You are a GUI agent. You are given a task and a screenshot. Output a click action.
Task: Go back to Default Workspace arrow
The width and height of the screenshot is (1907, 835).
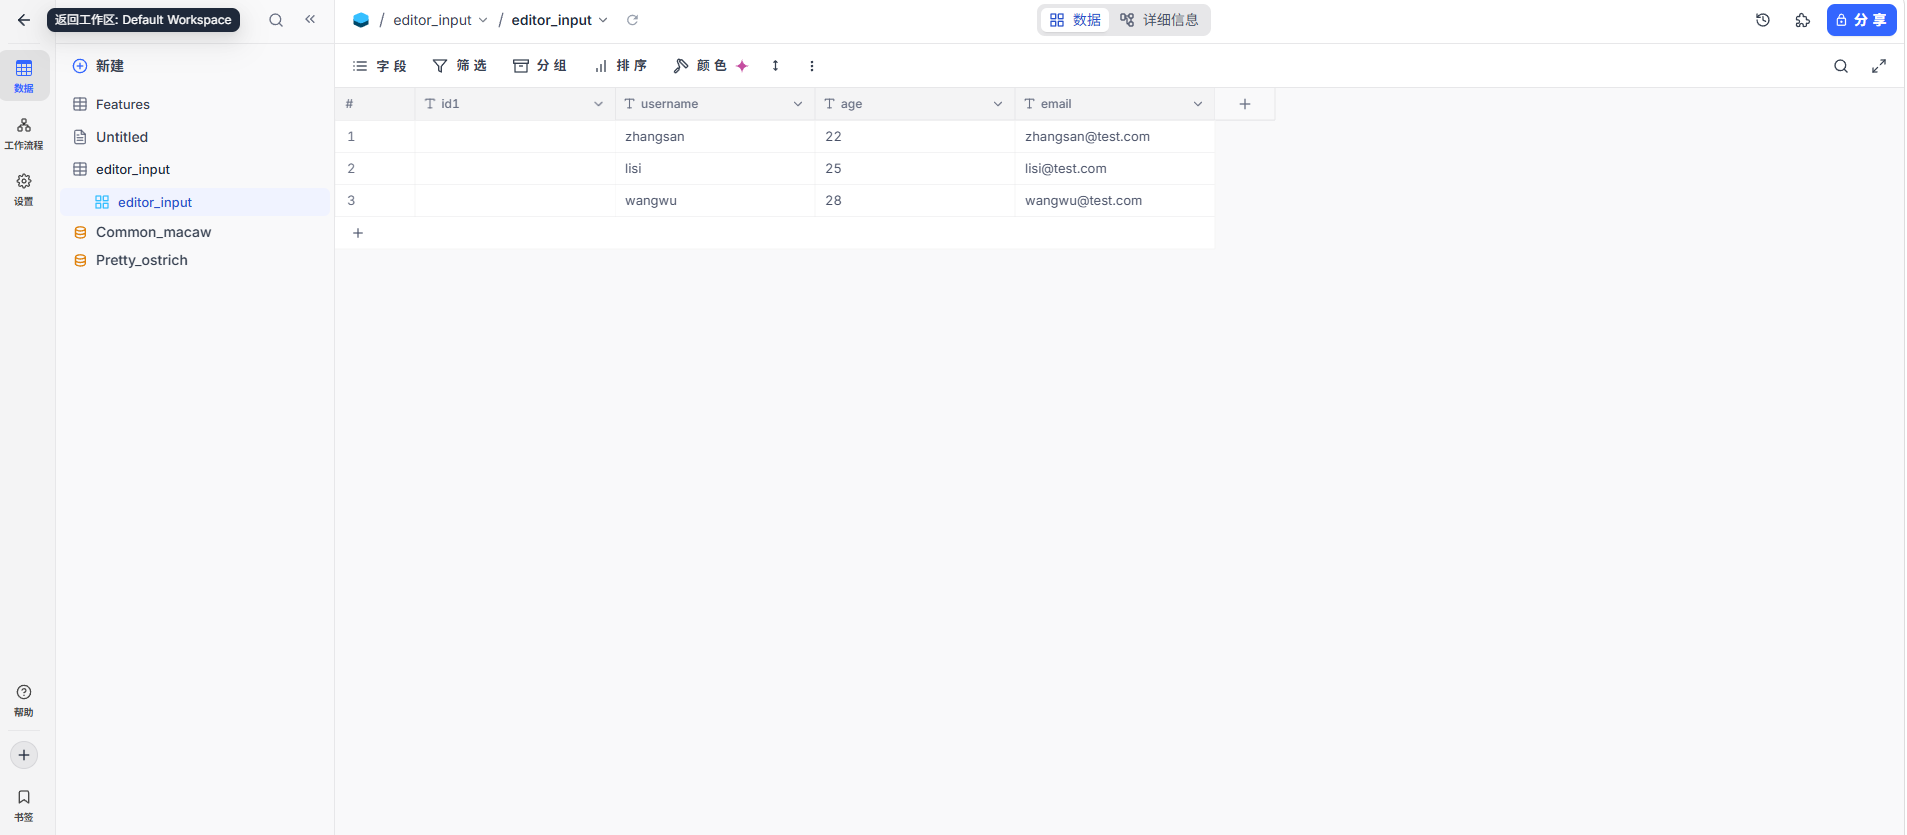point(24,20)
